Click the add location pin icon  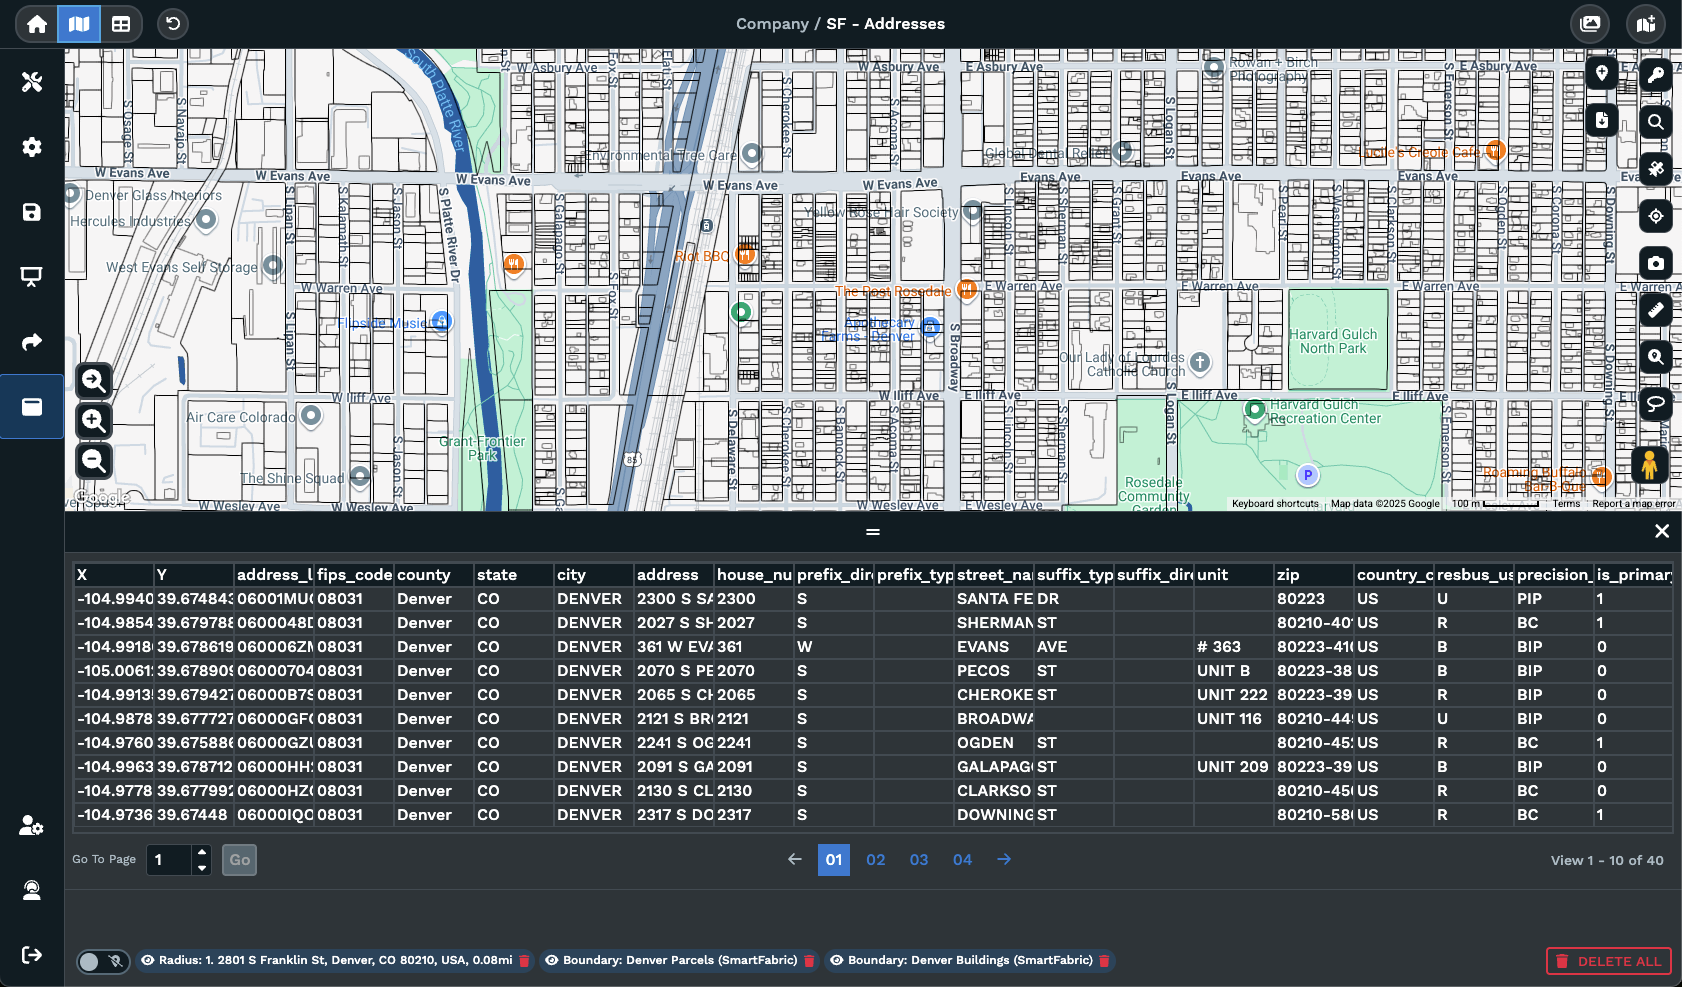click(1602, 73)
